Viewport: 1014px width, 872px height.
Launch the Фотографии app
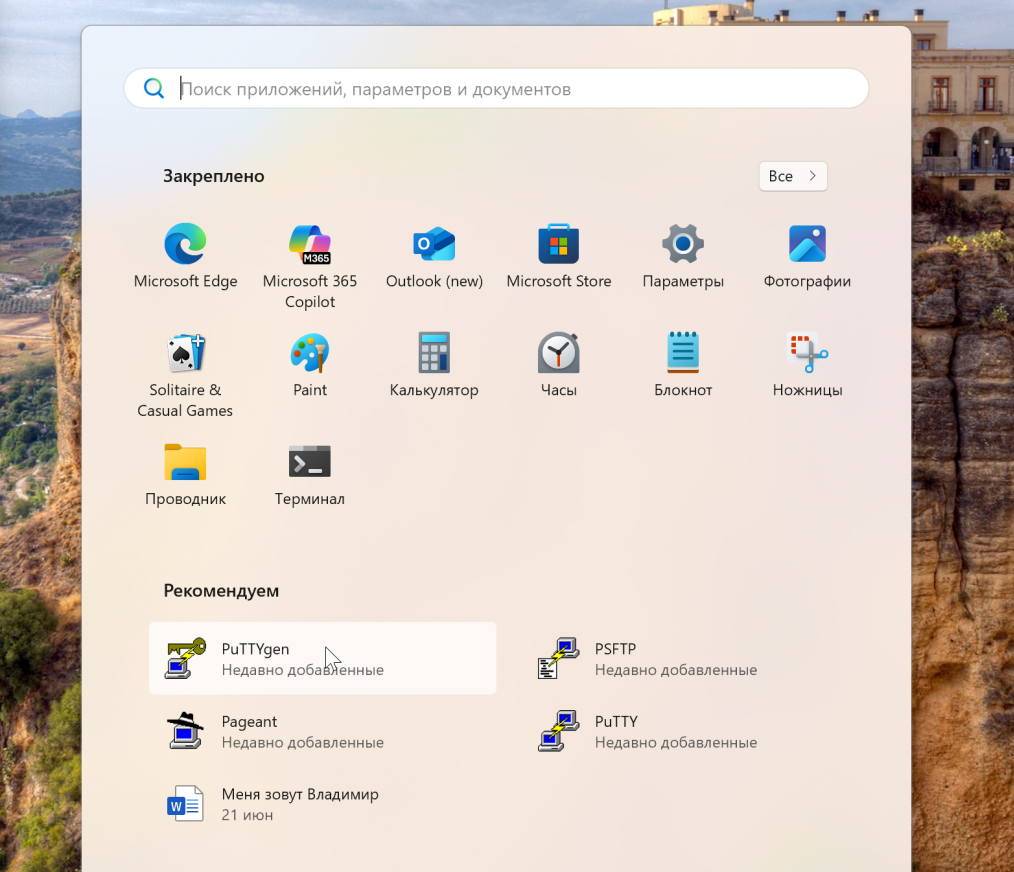coord(807,256)
